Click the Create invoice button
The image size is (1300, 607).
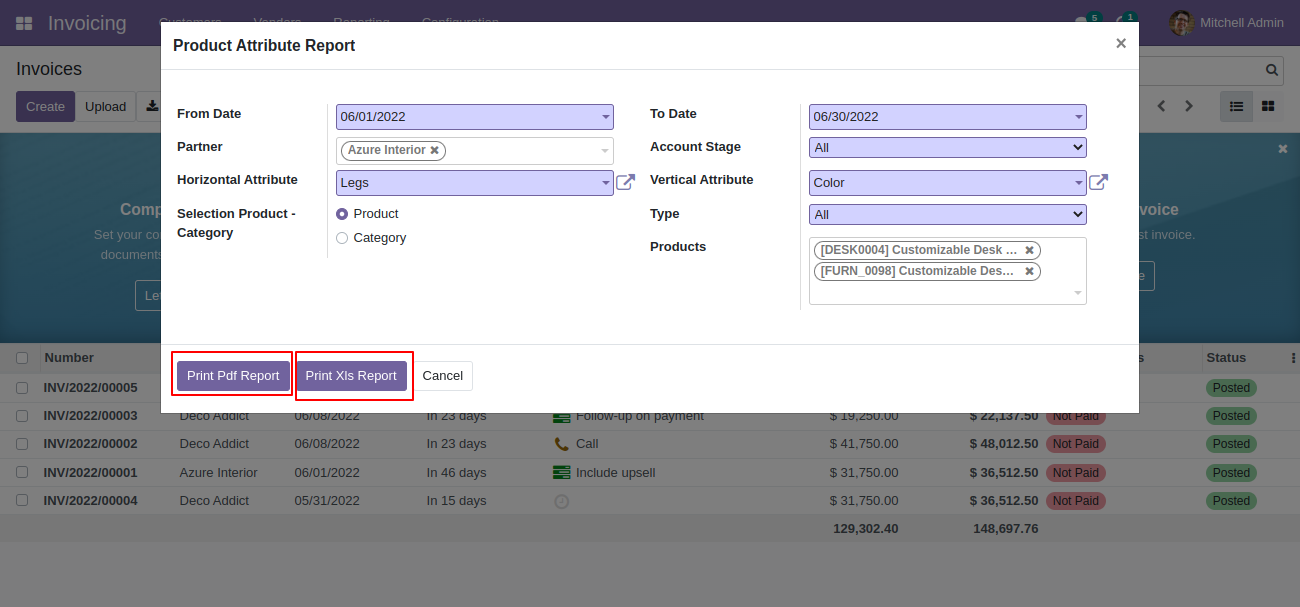coord(45,106)
